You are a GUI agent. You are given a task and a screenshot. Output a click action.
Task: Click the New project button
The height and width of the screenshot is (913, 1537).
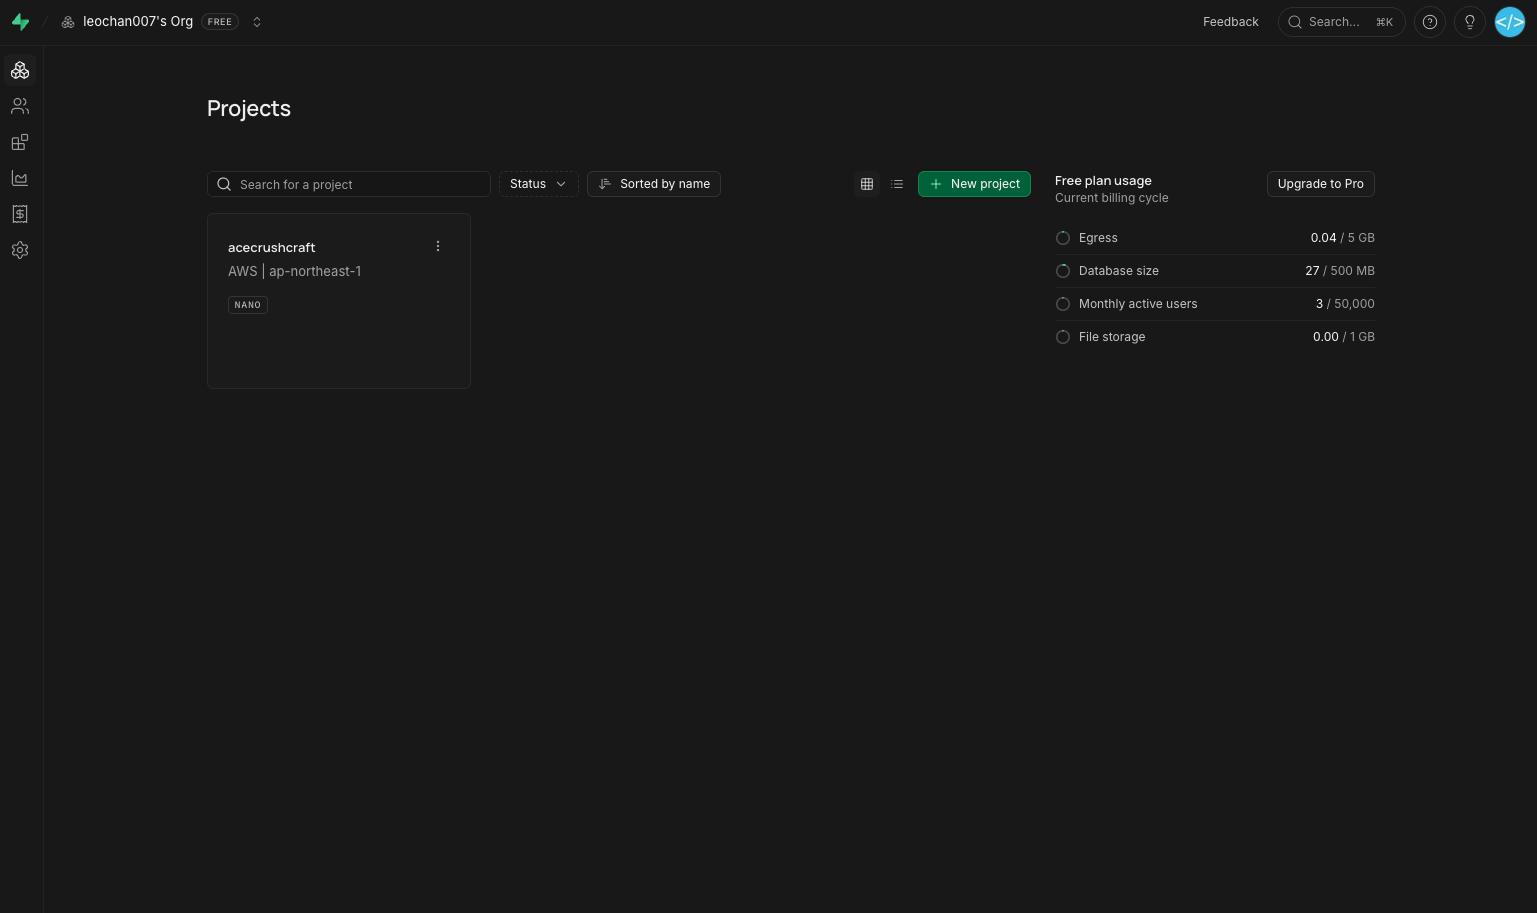(974, 184)
